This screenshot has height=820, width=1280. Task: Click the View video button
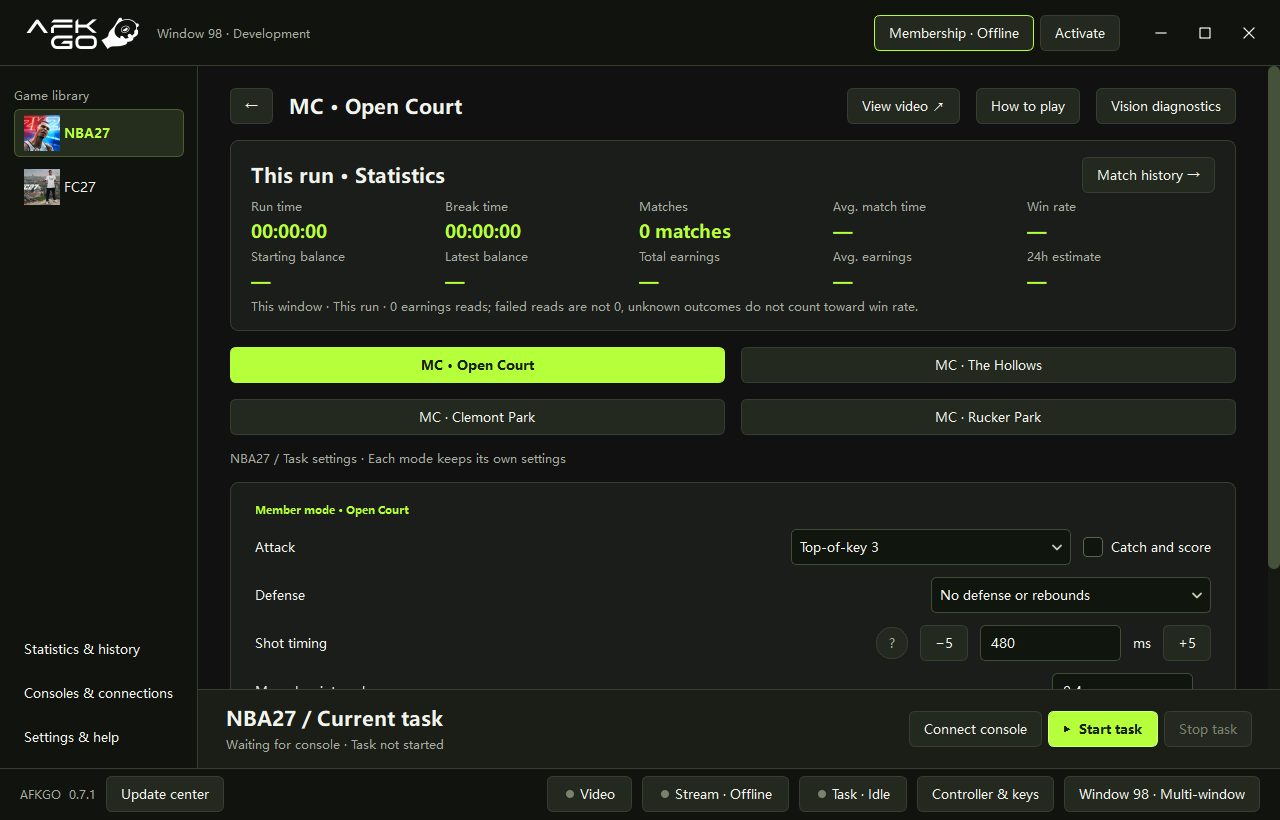point(903,106)
